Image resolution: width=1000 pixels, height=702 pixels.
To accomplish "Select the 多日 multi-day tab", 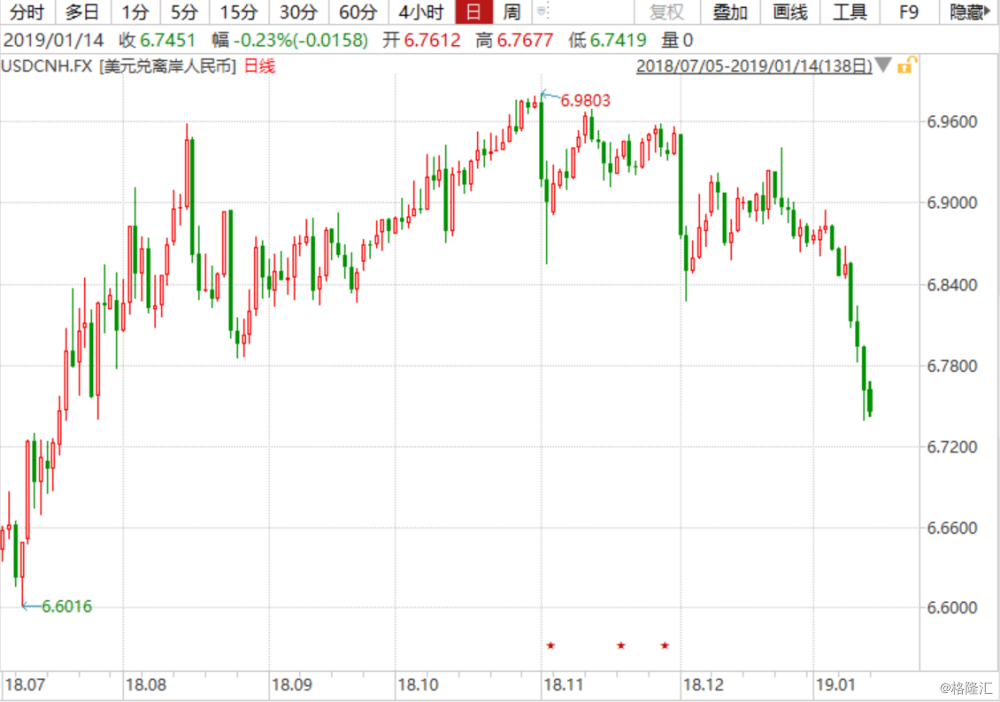I will point(83,13).
